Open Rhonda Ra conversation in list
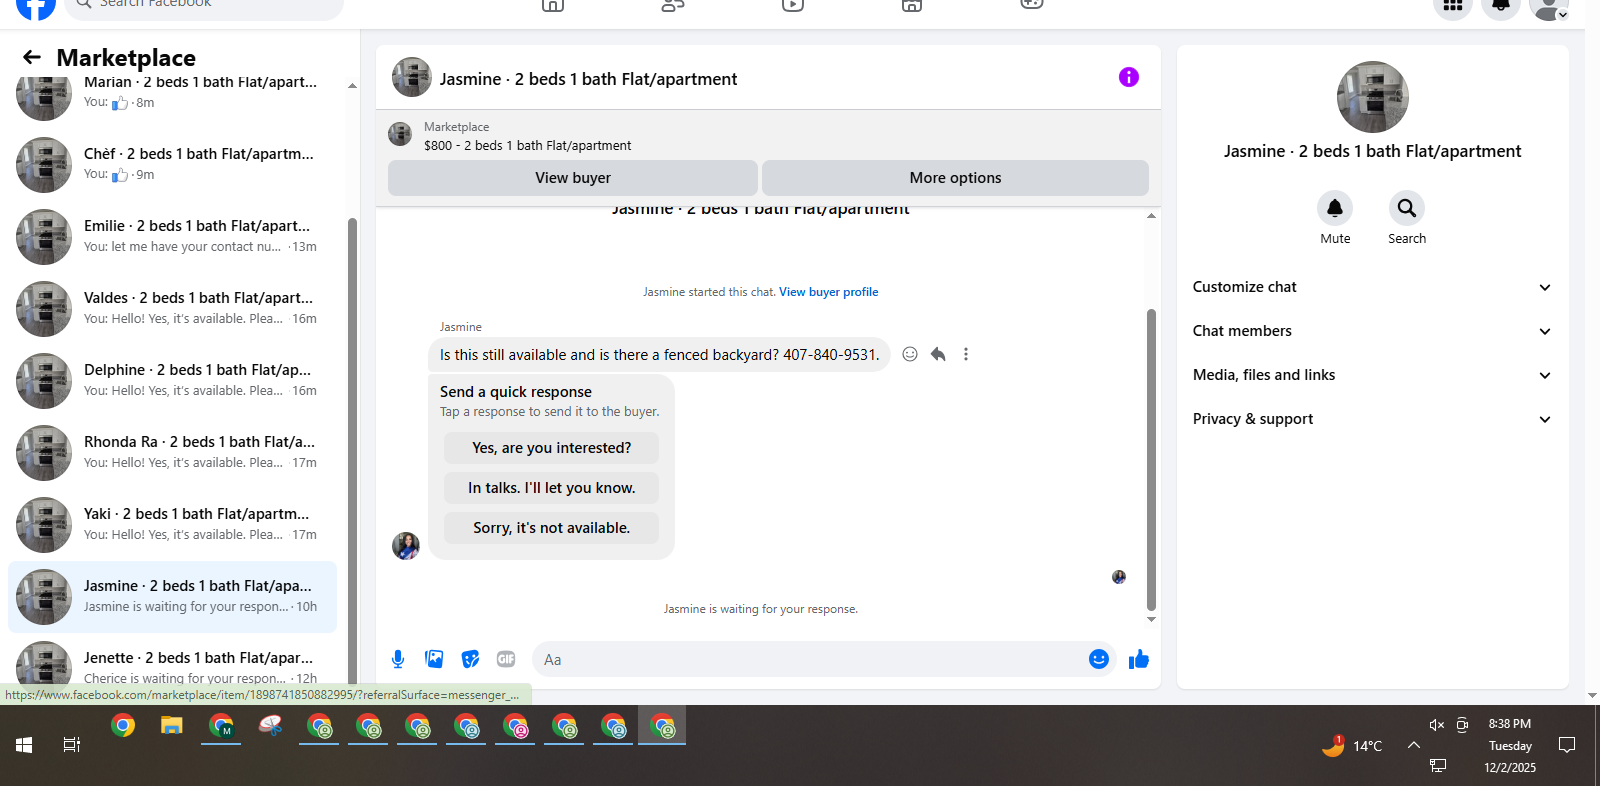This screenshot has width=1600, height=786. pyautogui.click(x=172, y=452)
